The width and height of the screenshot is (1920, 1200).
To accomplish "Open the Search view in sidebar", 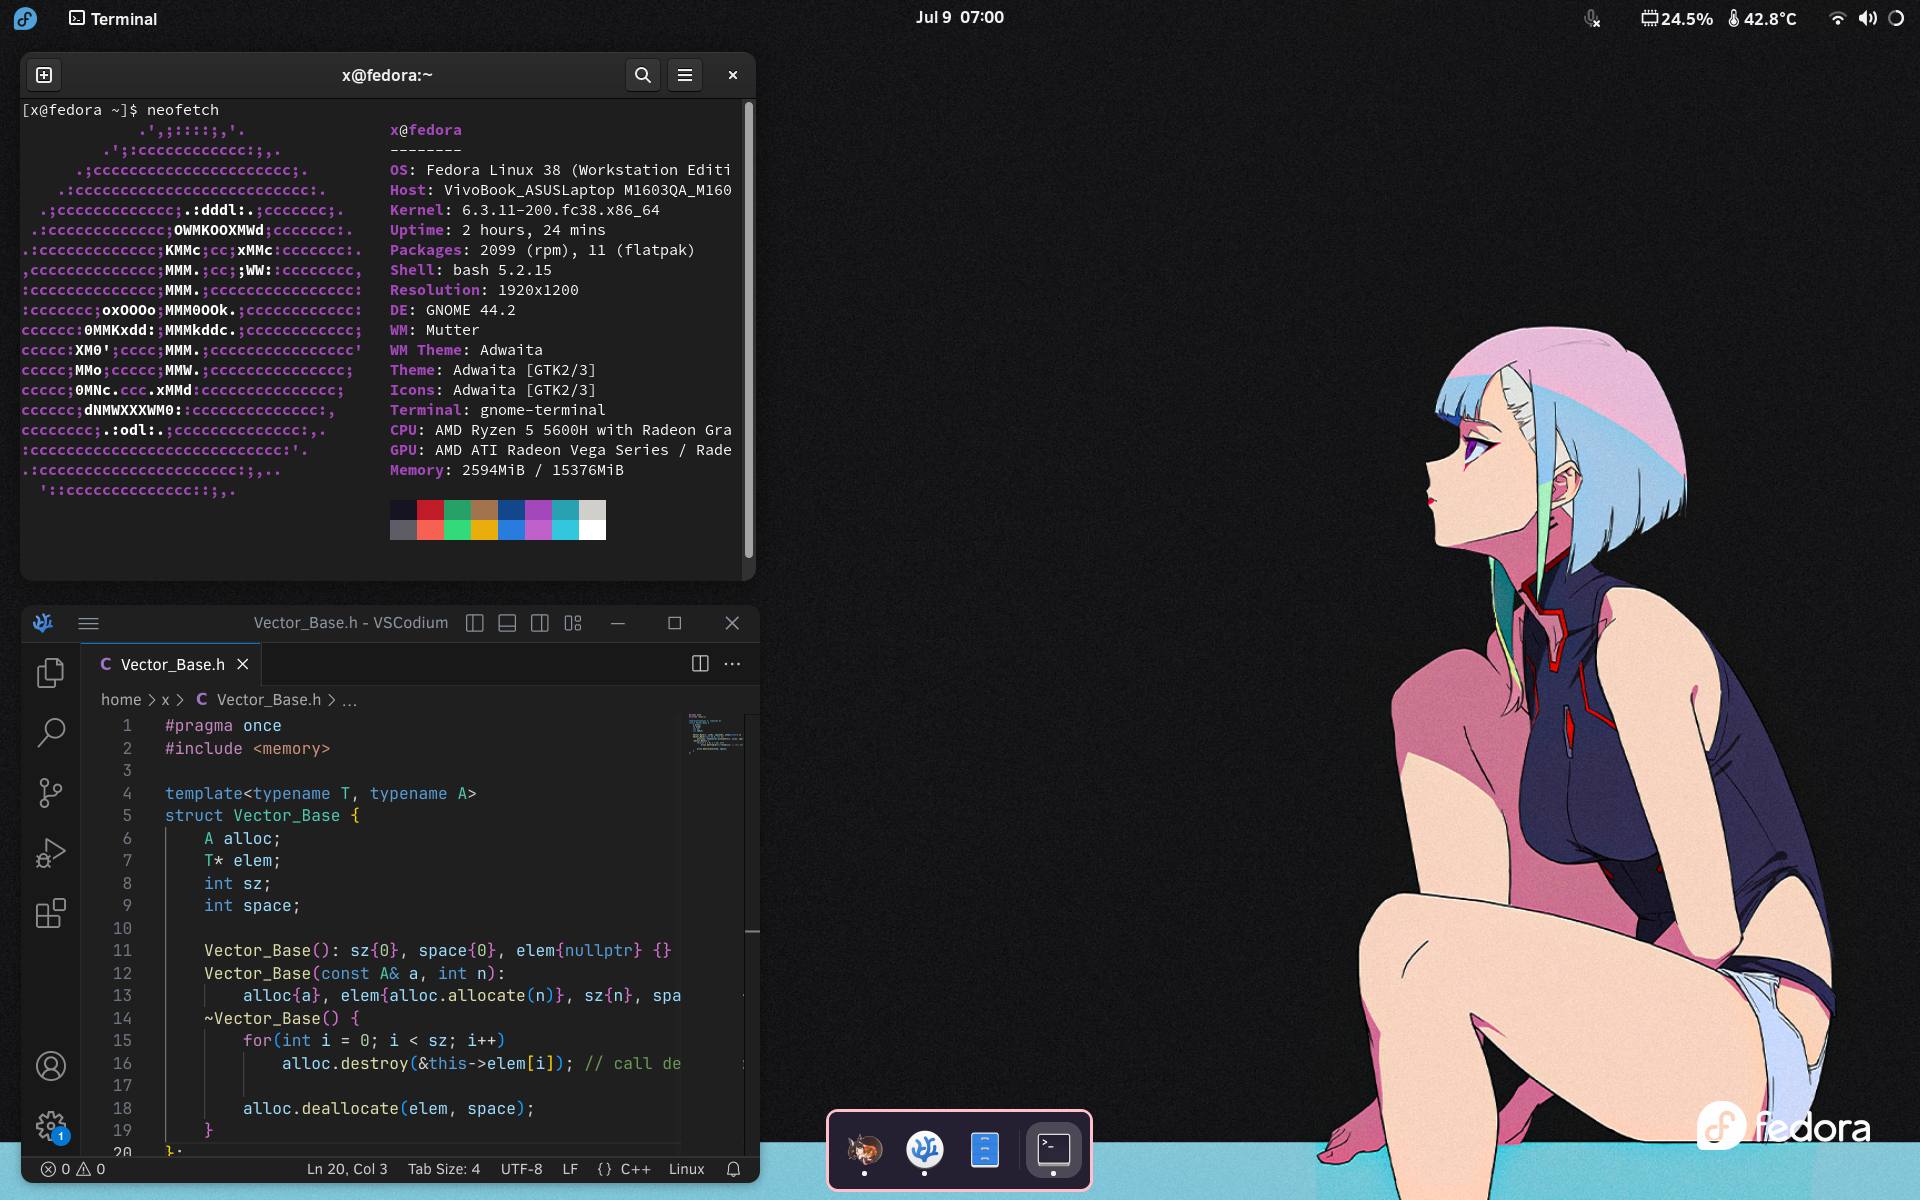I will 50,733.
